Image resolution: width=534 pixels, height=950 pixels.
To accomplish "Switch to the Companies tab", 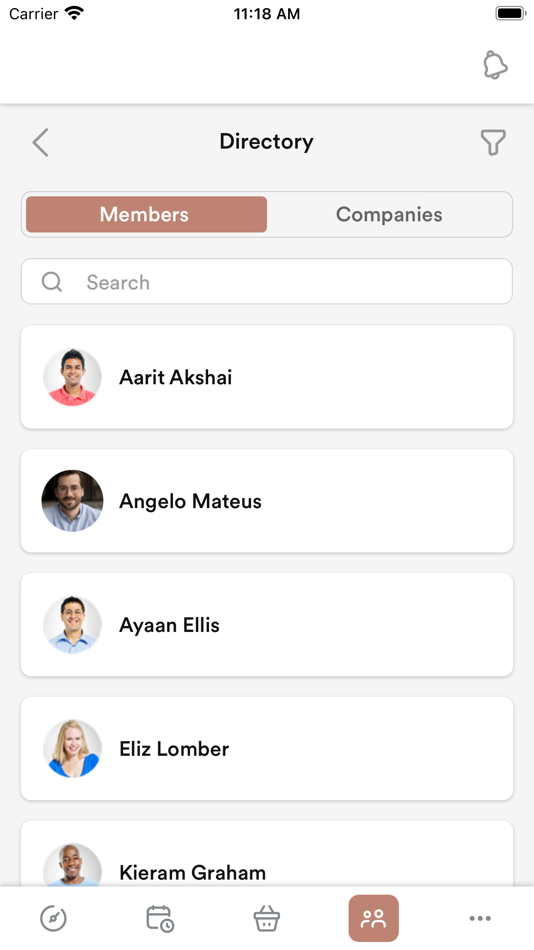I will point(389,214).
